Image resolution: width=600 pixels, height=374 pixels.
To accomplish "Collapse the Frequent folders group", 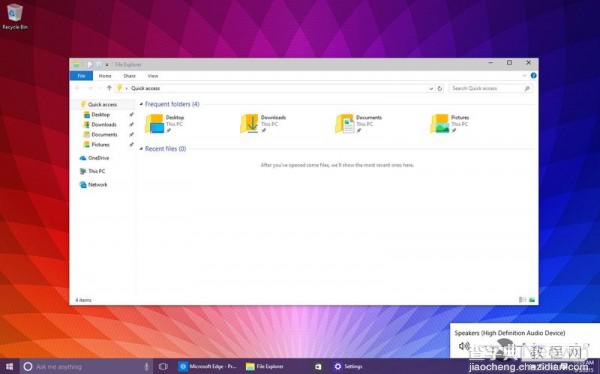I will (x=141, y=105).
